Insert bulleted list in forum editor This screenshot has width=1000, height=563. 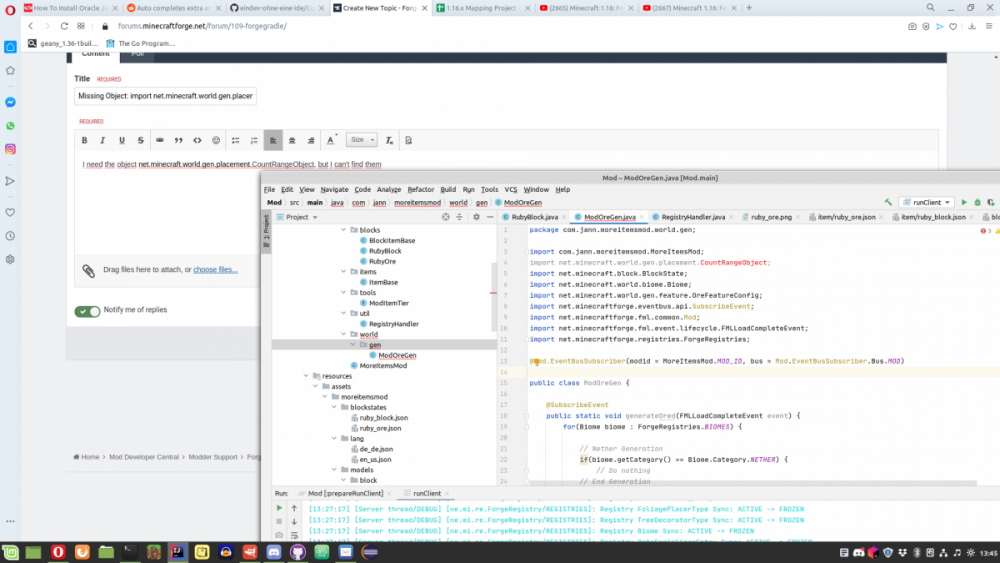[x=235, y=140]
